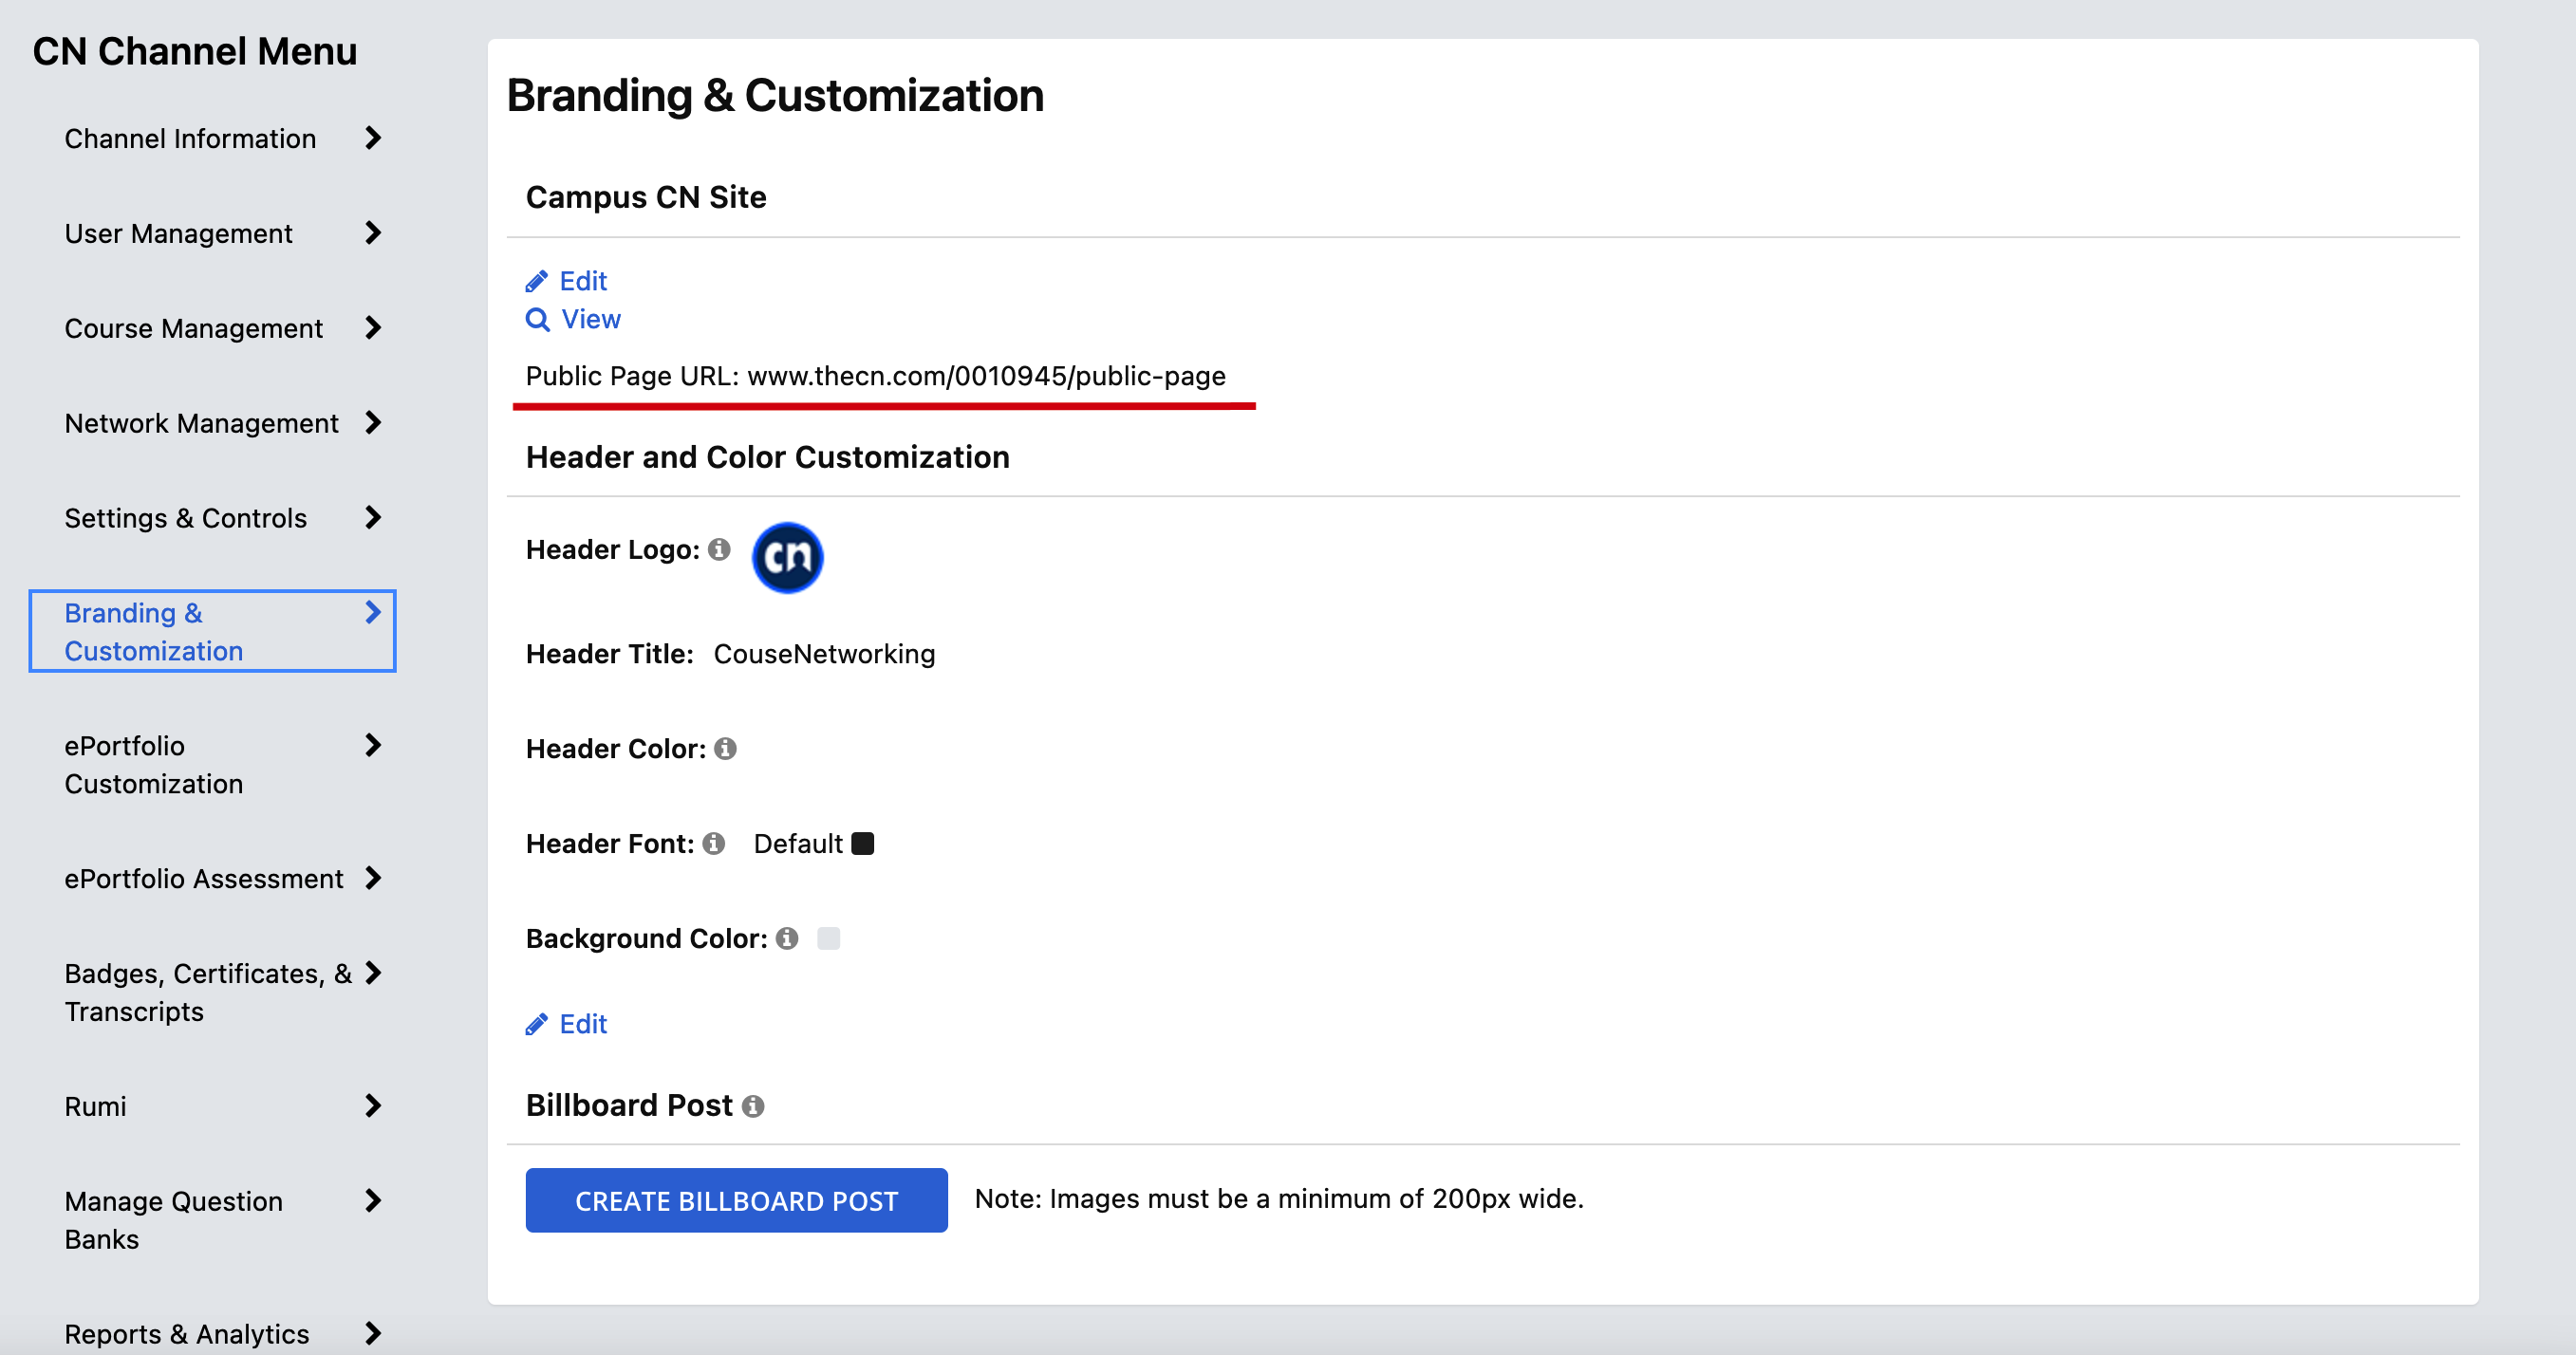Click the public page URL www.thecn.com/0010945/public-page

[986, 376]
